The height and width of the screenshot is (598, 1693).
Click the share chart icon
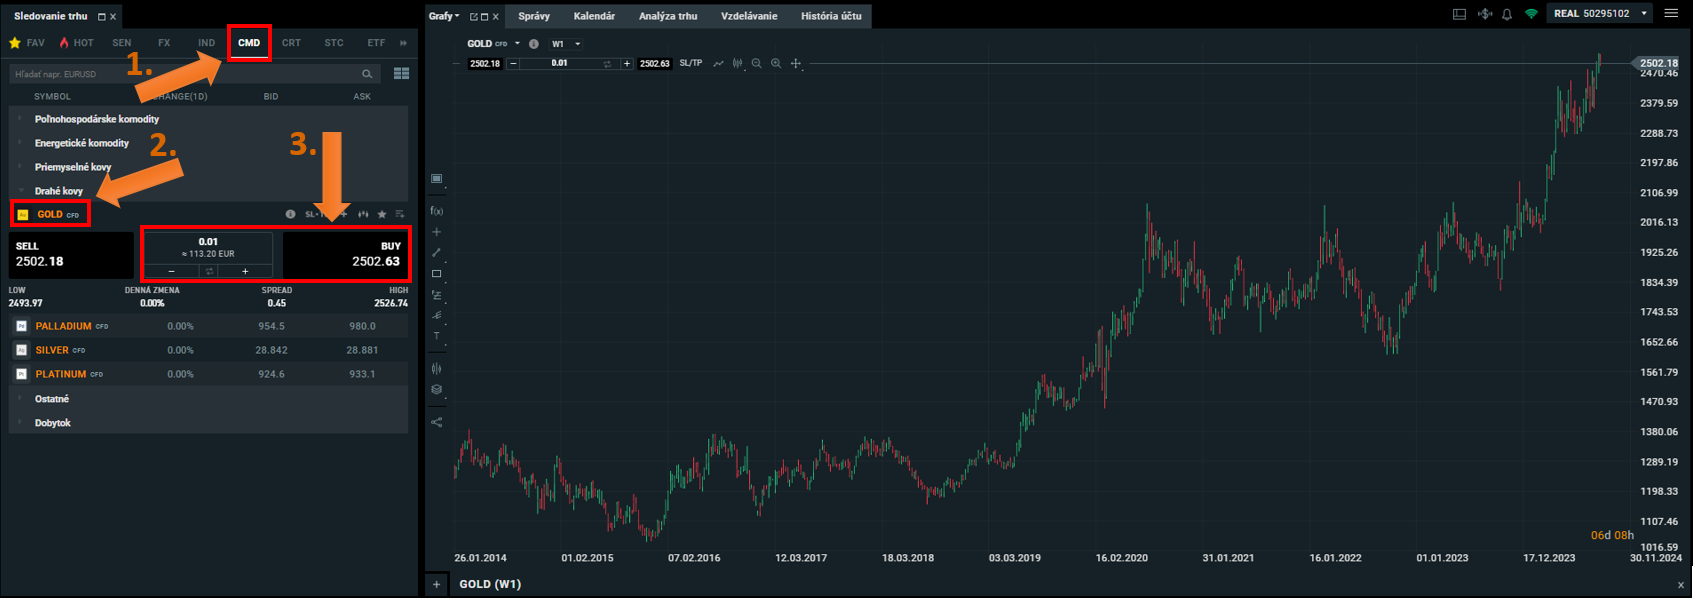[436, 422]
